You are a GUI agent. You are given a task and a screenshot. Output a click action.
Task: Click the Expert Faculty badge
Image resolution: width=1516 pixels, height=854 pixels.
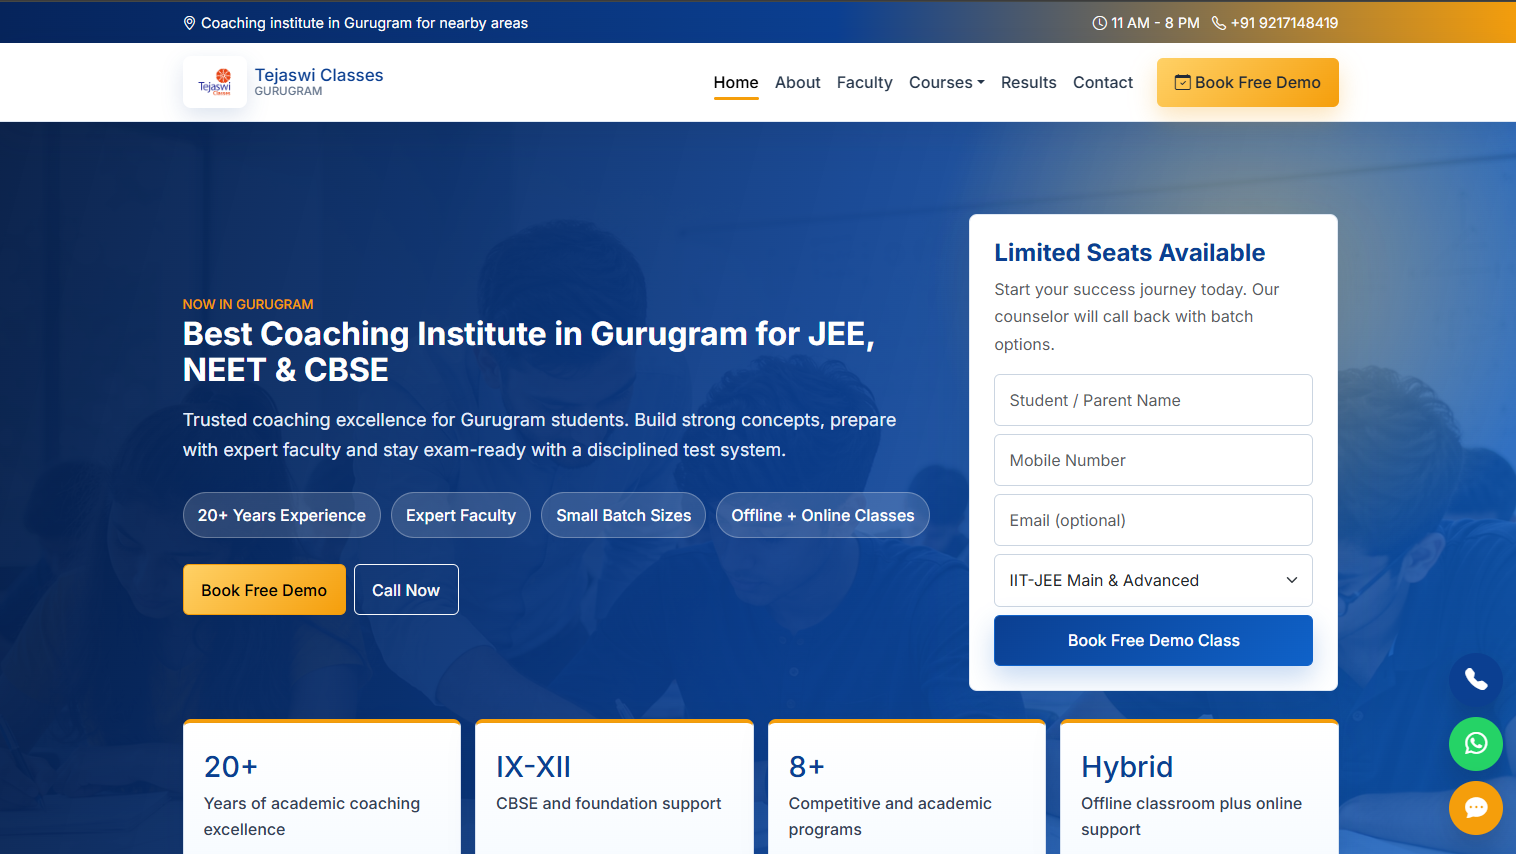pos(461,515)
